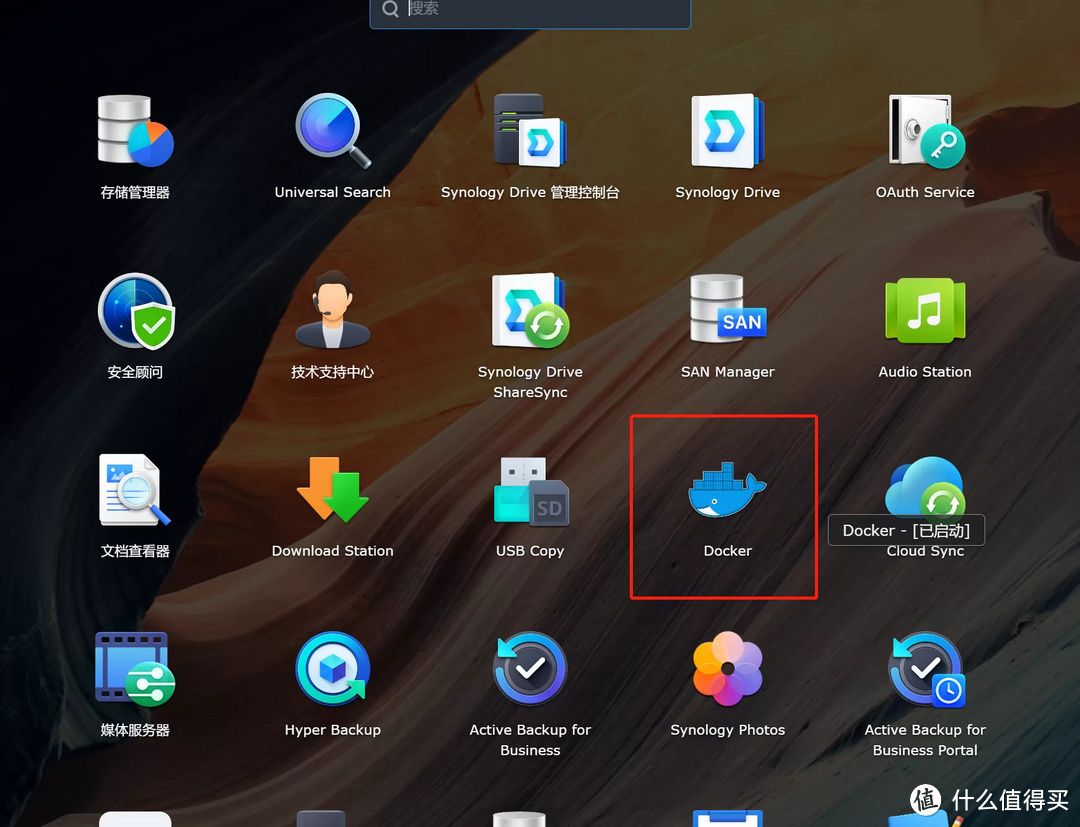Launch Audio Station app

(x=925, y=310)
